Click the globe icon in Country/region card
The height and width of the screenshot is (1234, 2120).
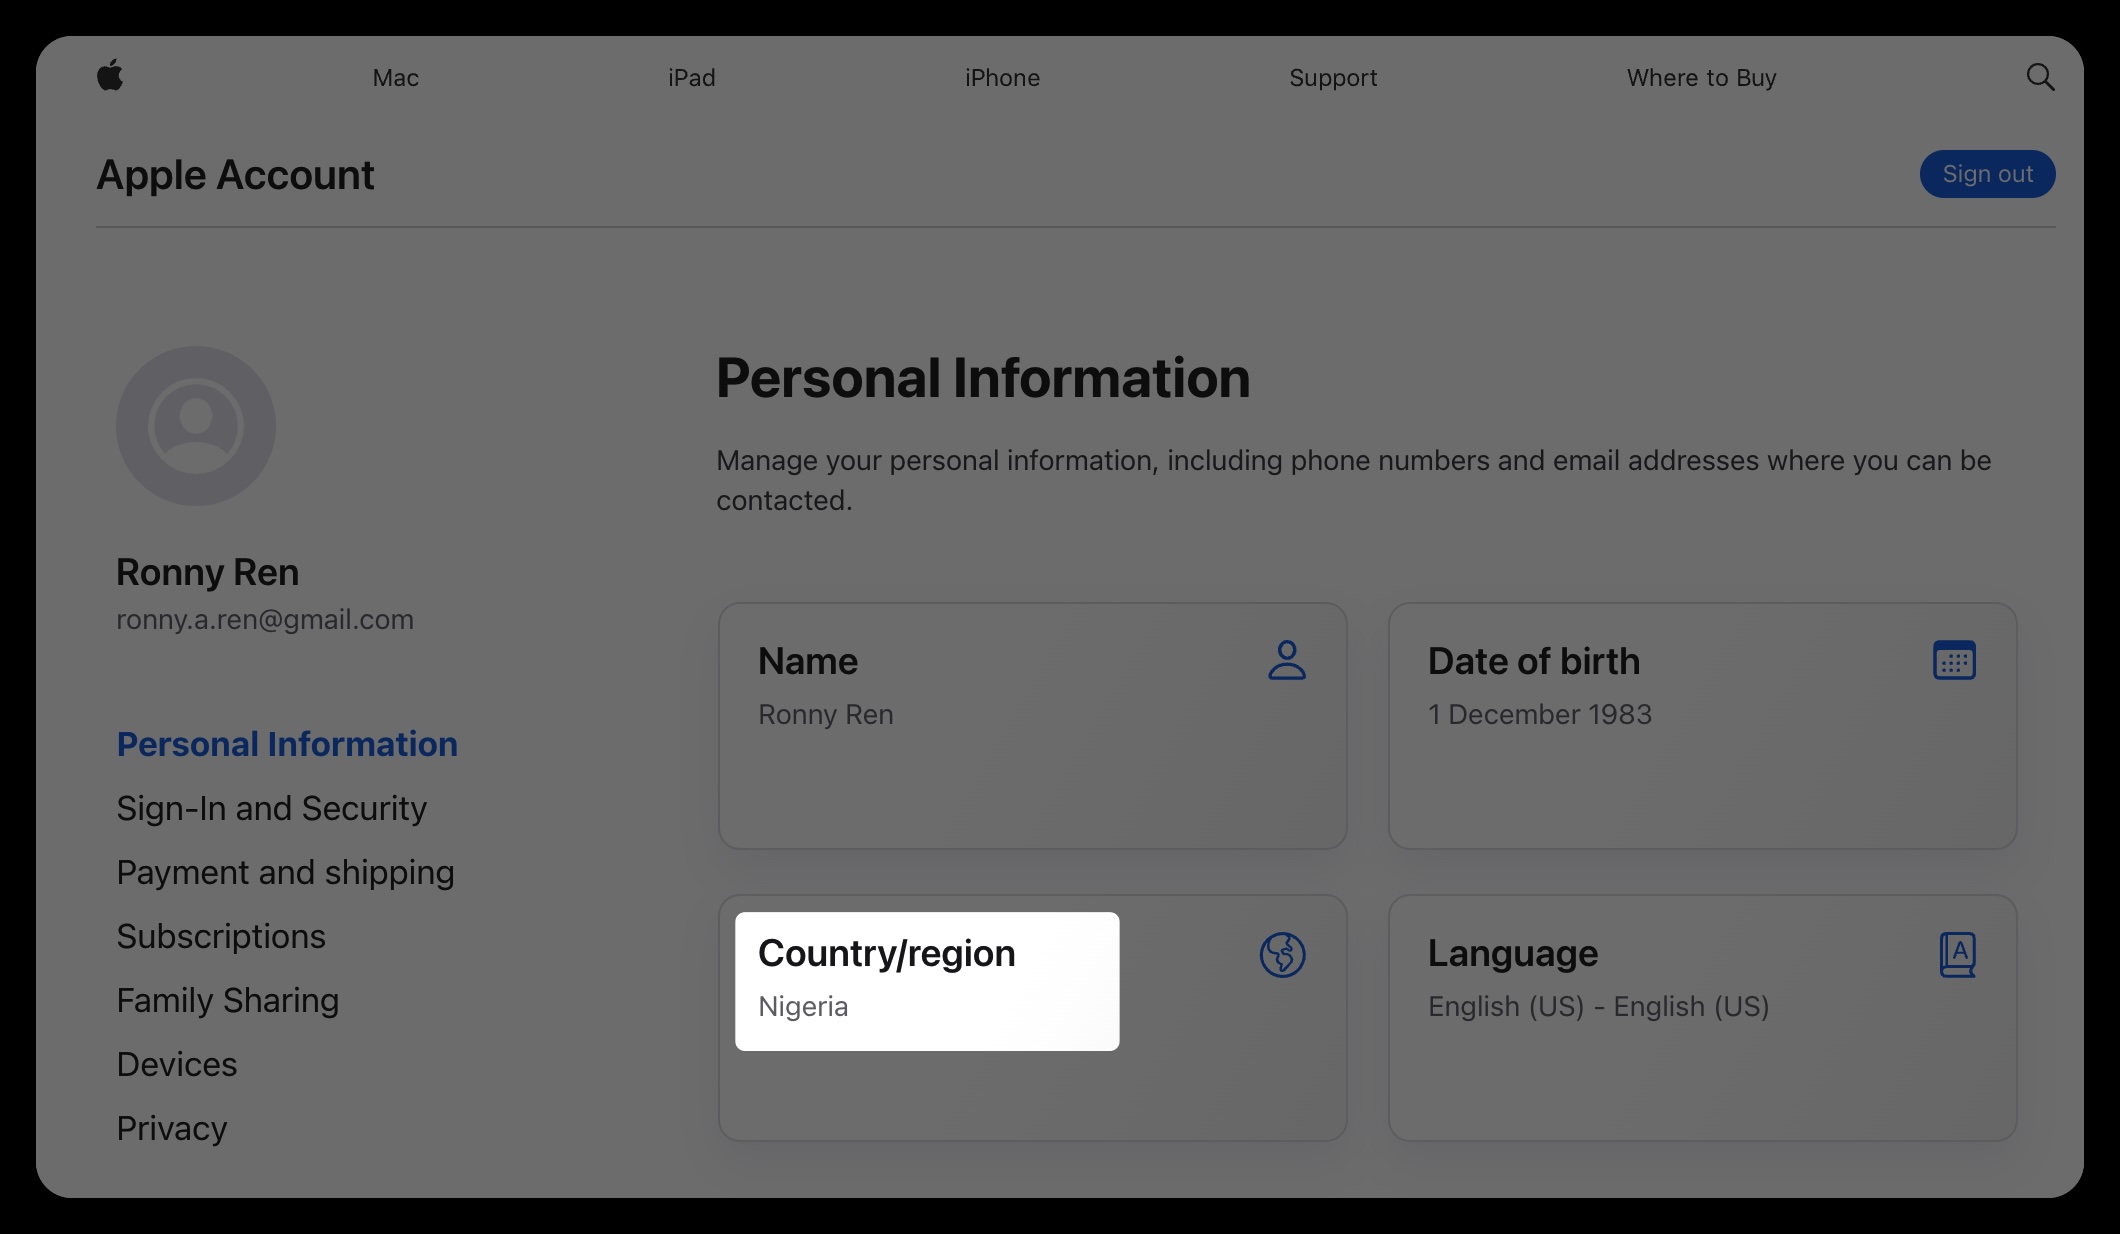tap(1282, 954)
